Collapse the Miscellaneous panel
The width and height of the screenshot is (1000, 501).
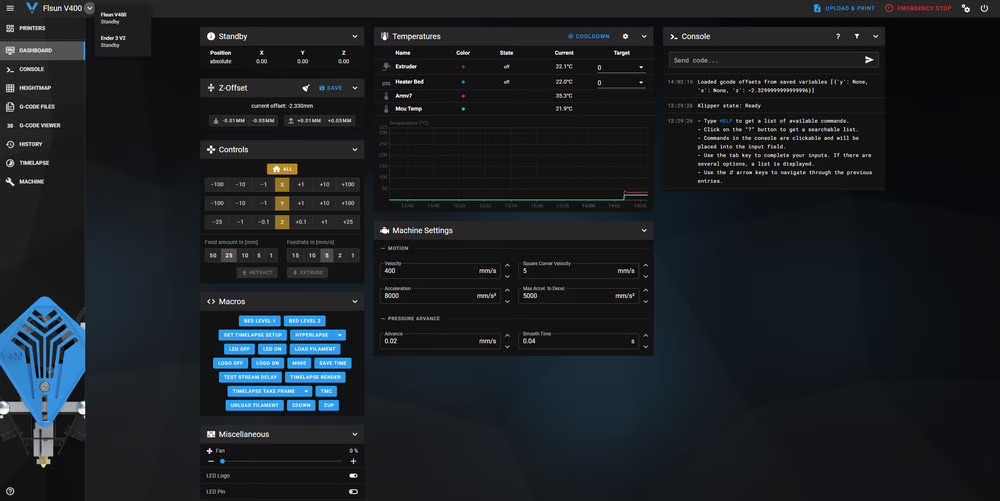click(x=355, y=434)
